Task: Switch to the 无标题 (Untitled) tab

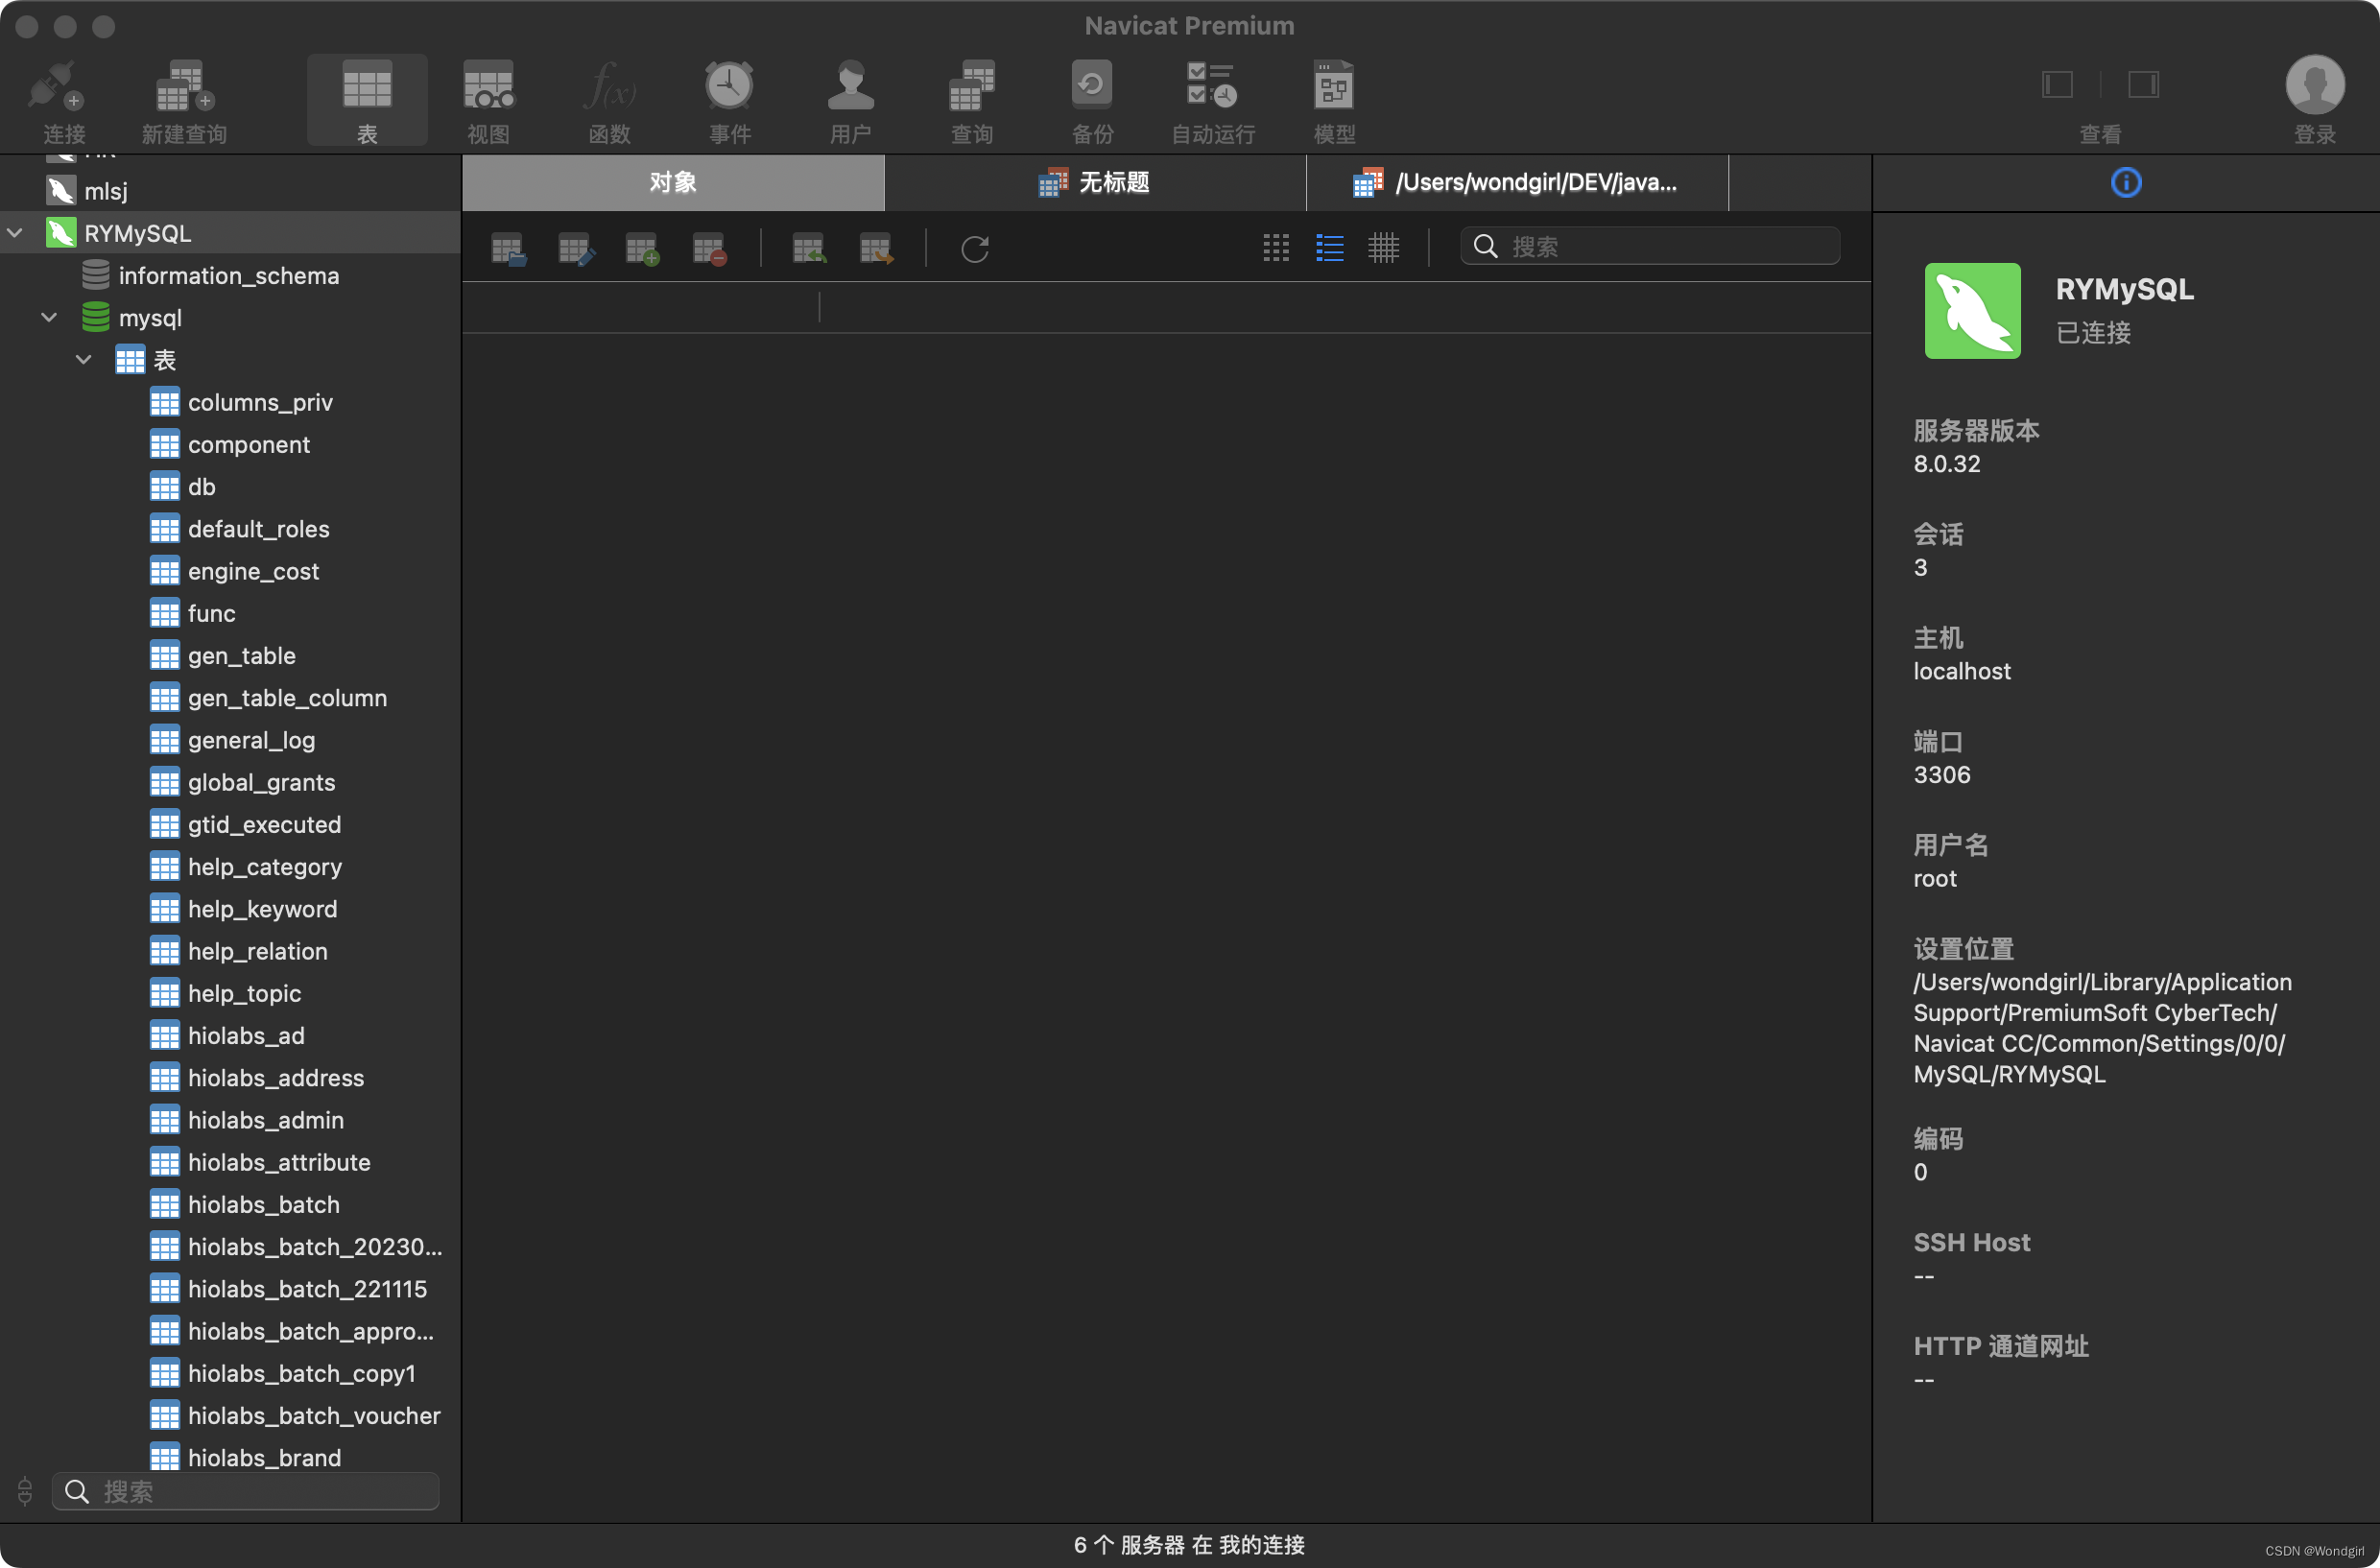Action: (1095, 182)
